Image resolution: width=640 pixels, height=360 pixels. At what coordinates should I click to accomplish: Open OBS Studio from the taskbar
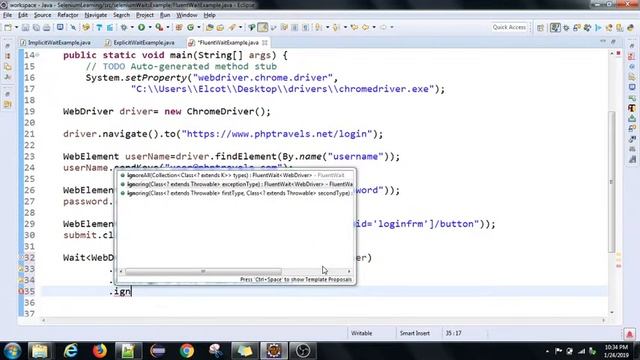(303, 351)
